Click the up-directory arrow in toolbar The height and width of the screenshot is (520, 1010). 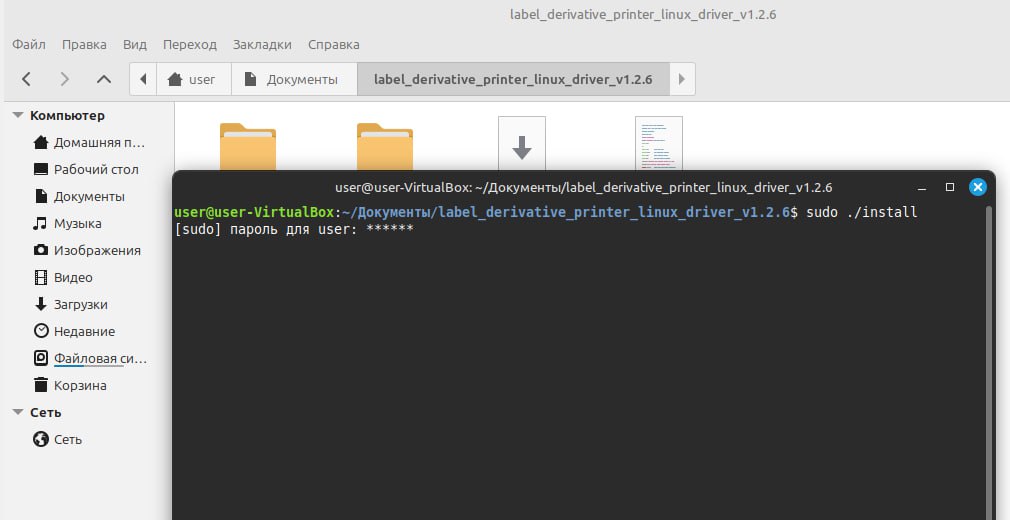(103, 79)
